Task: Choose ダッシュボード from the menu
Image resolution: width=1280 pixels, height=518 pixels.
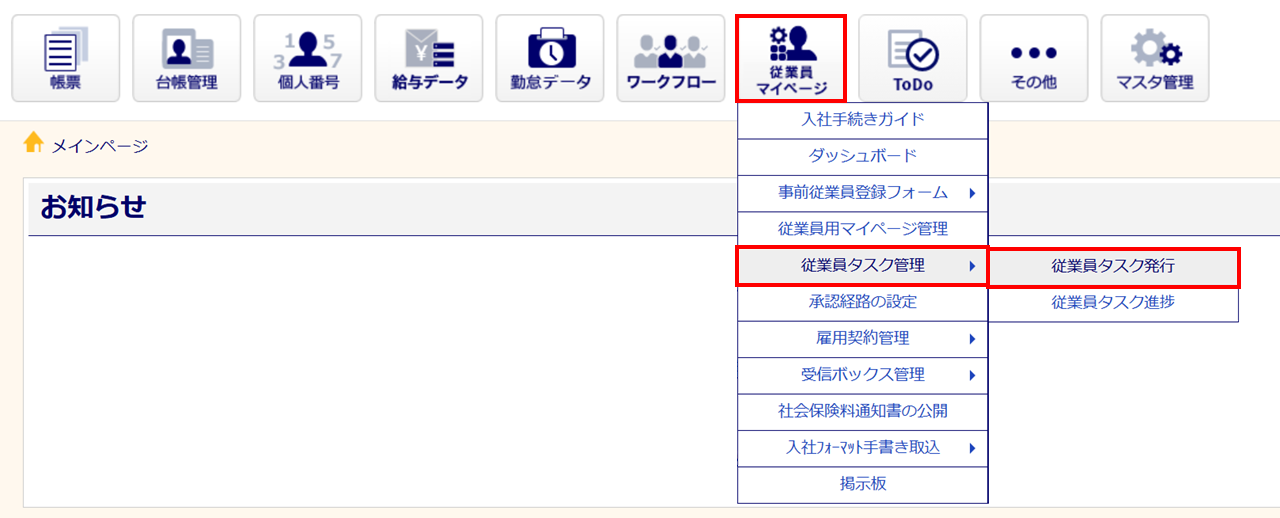Action: click(x=863, y=156)
